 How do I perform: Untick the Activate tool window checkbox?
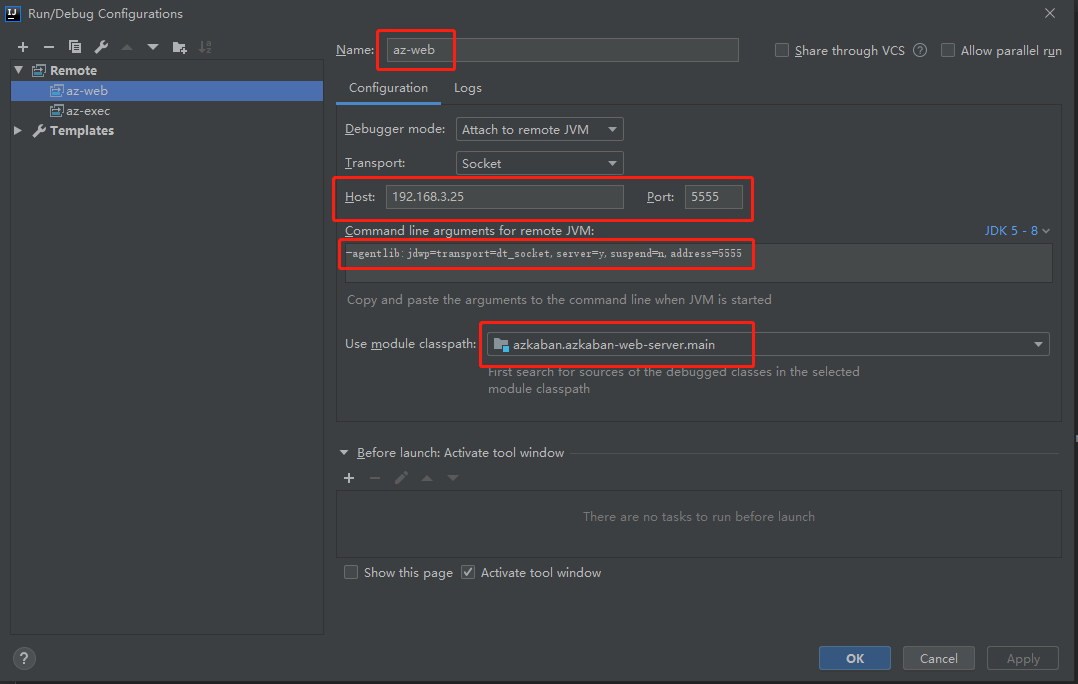[468, 572]
